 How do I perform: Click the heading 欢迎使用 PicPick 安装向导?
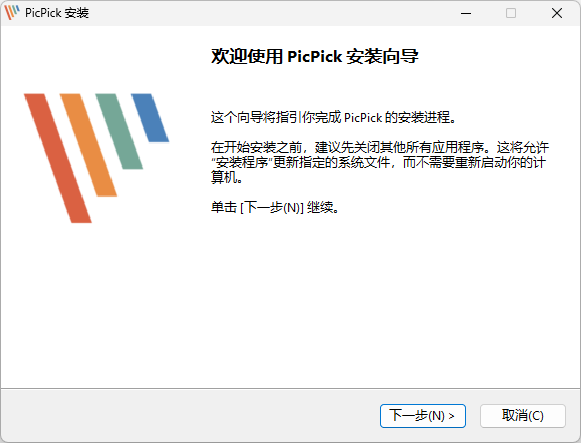315,56
